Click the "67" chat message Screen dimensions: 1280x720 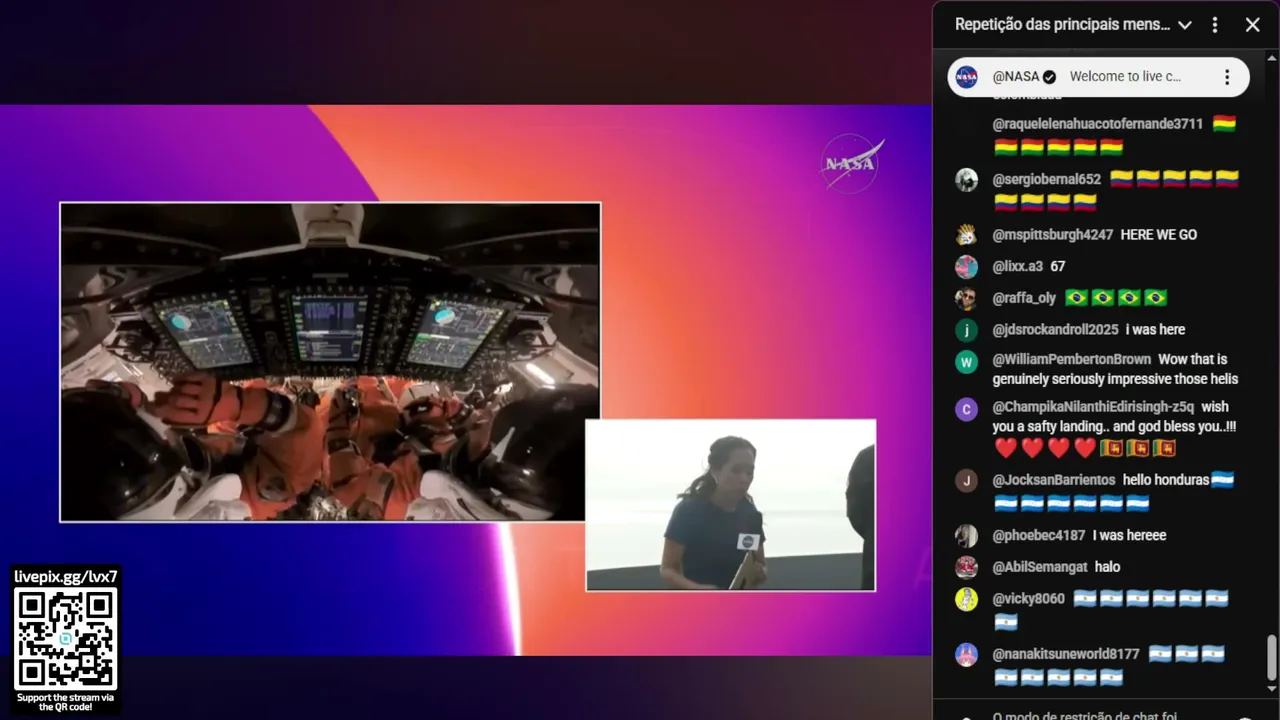click(x=1058, y=267)
